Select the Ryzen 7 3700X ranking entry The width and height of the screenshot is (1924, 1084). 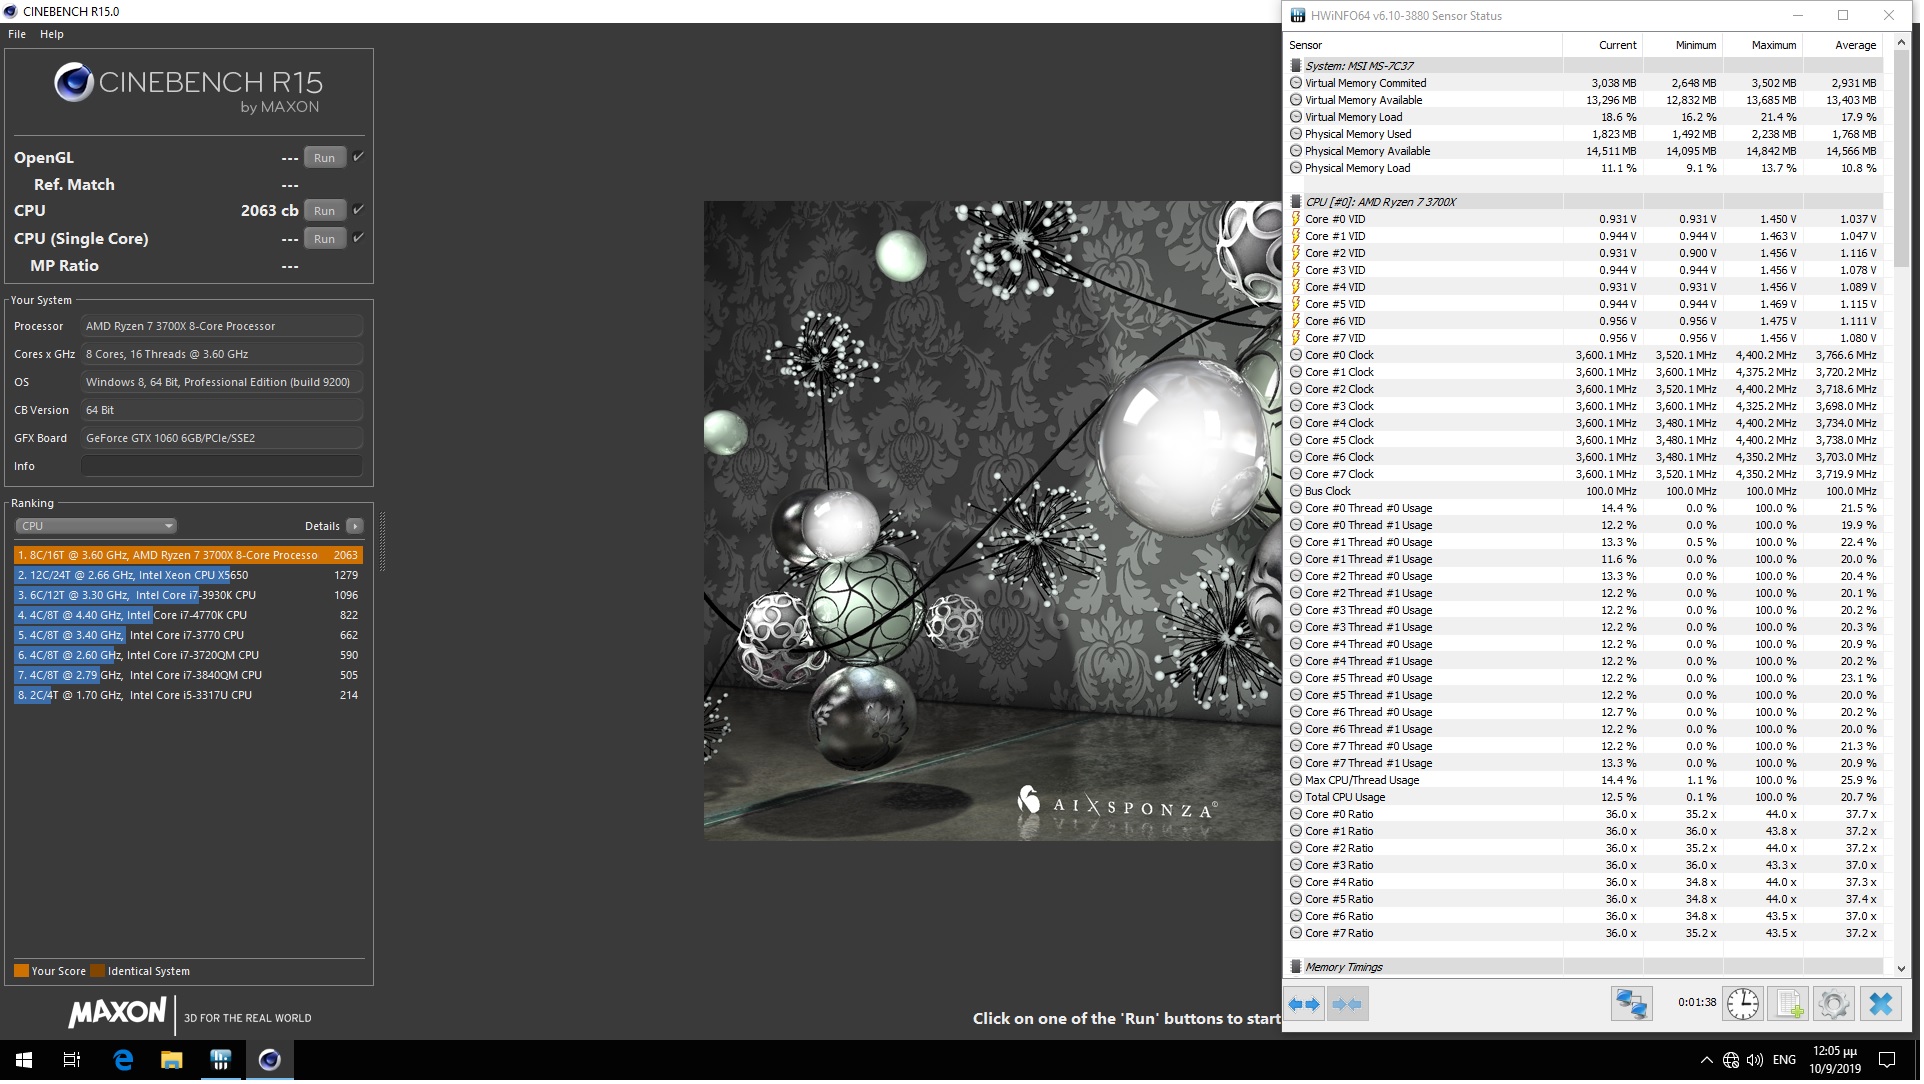[x=188, y=556]
